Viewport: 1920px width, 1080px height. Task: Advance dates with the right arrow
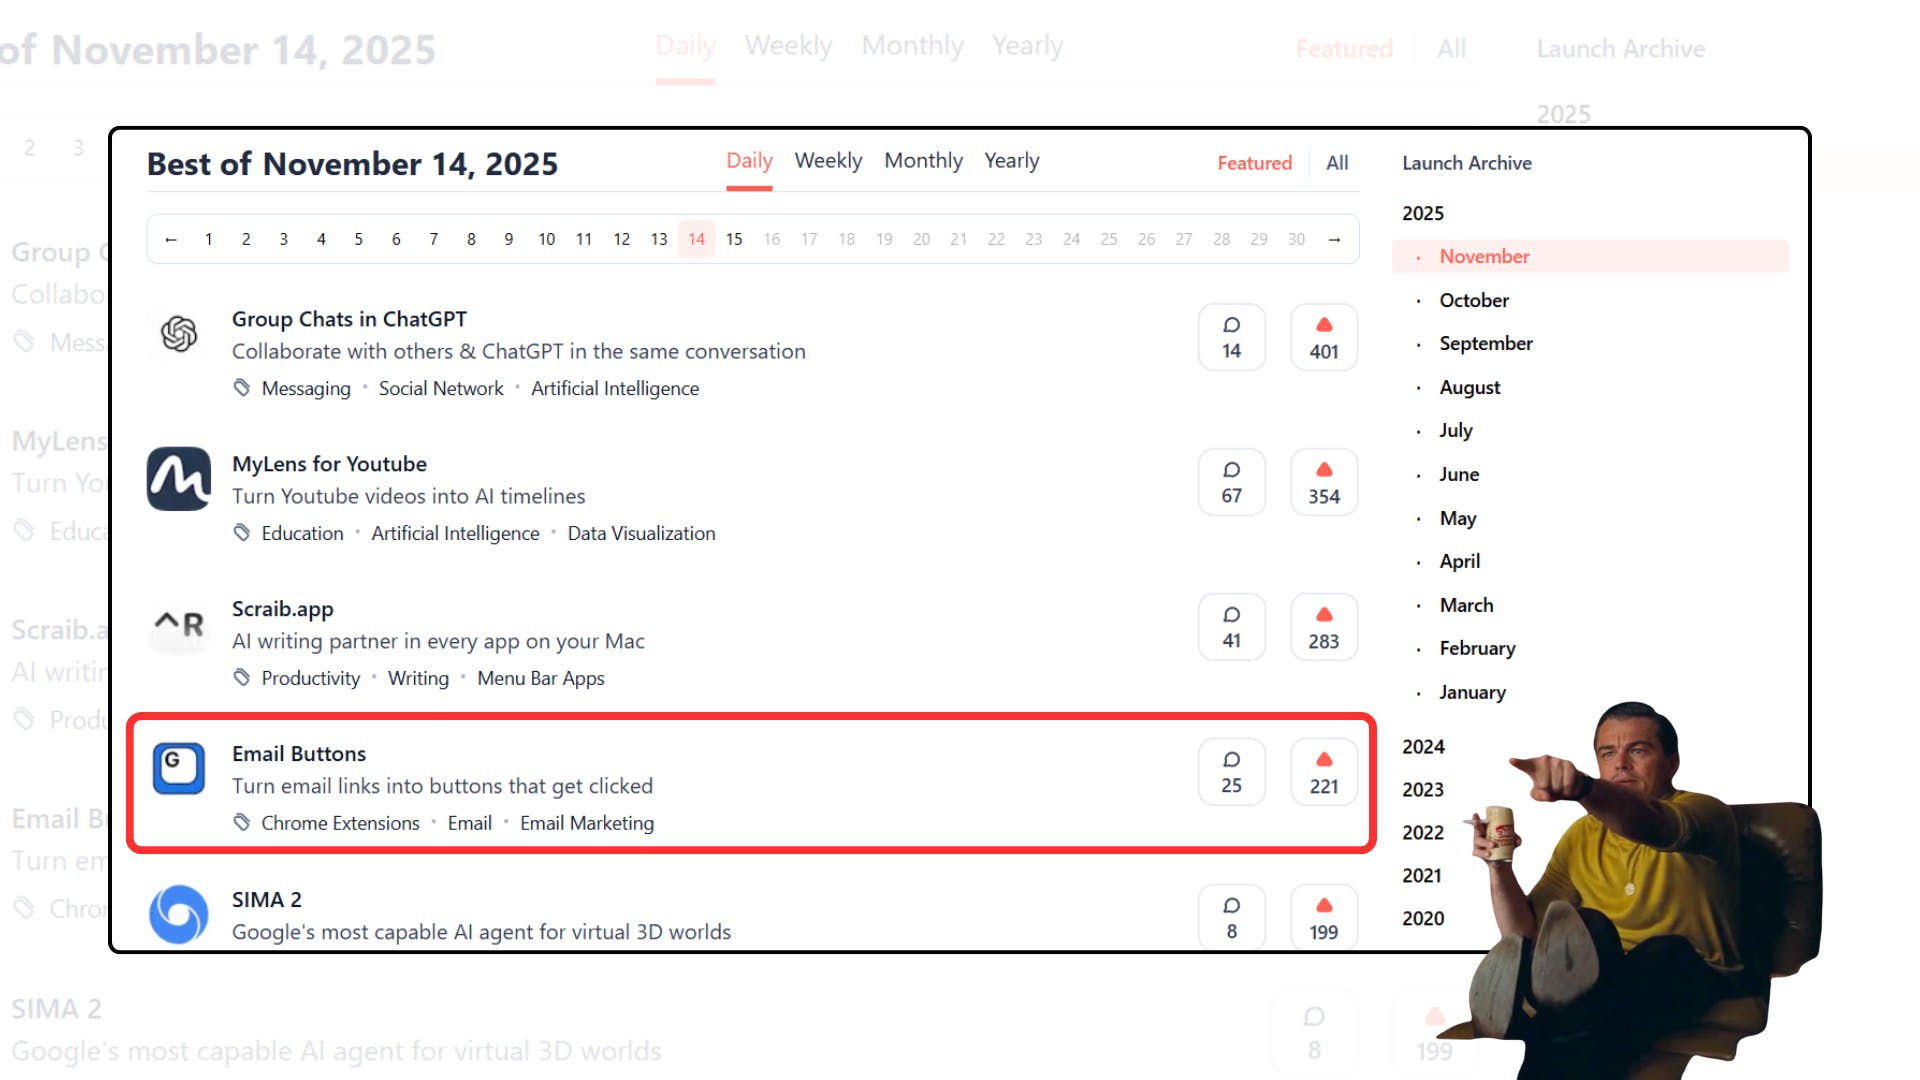point(1334,239)
